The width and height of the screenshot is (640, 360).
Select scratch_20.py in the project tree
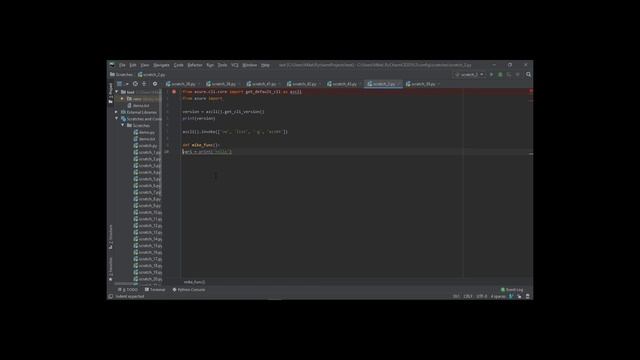pyautogui.click(x=147, y=279)
